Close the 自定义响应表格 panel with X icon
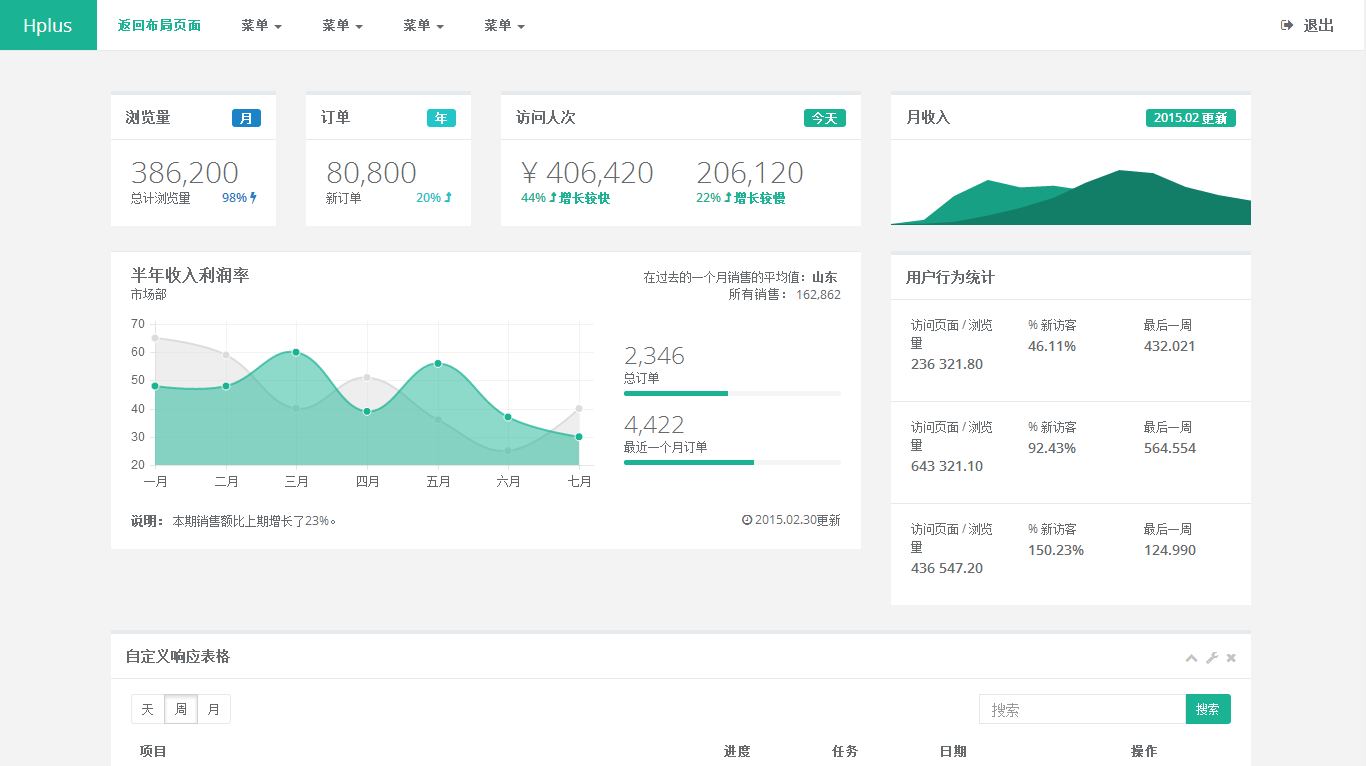The height and width of the screenshot is (766, 1366). (1231, 658)
